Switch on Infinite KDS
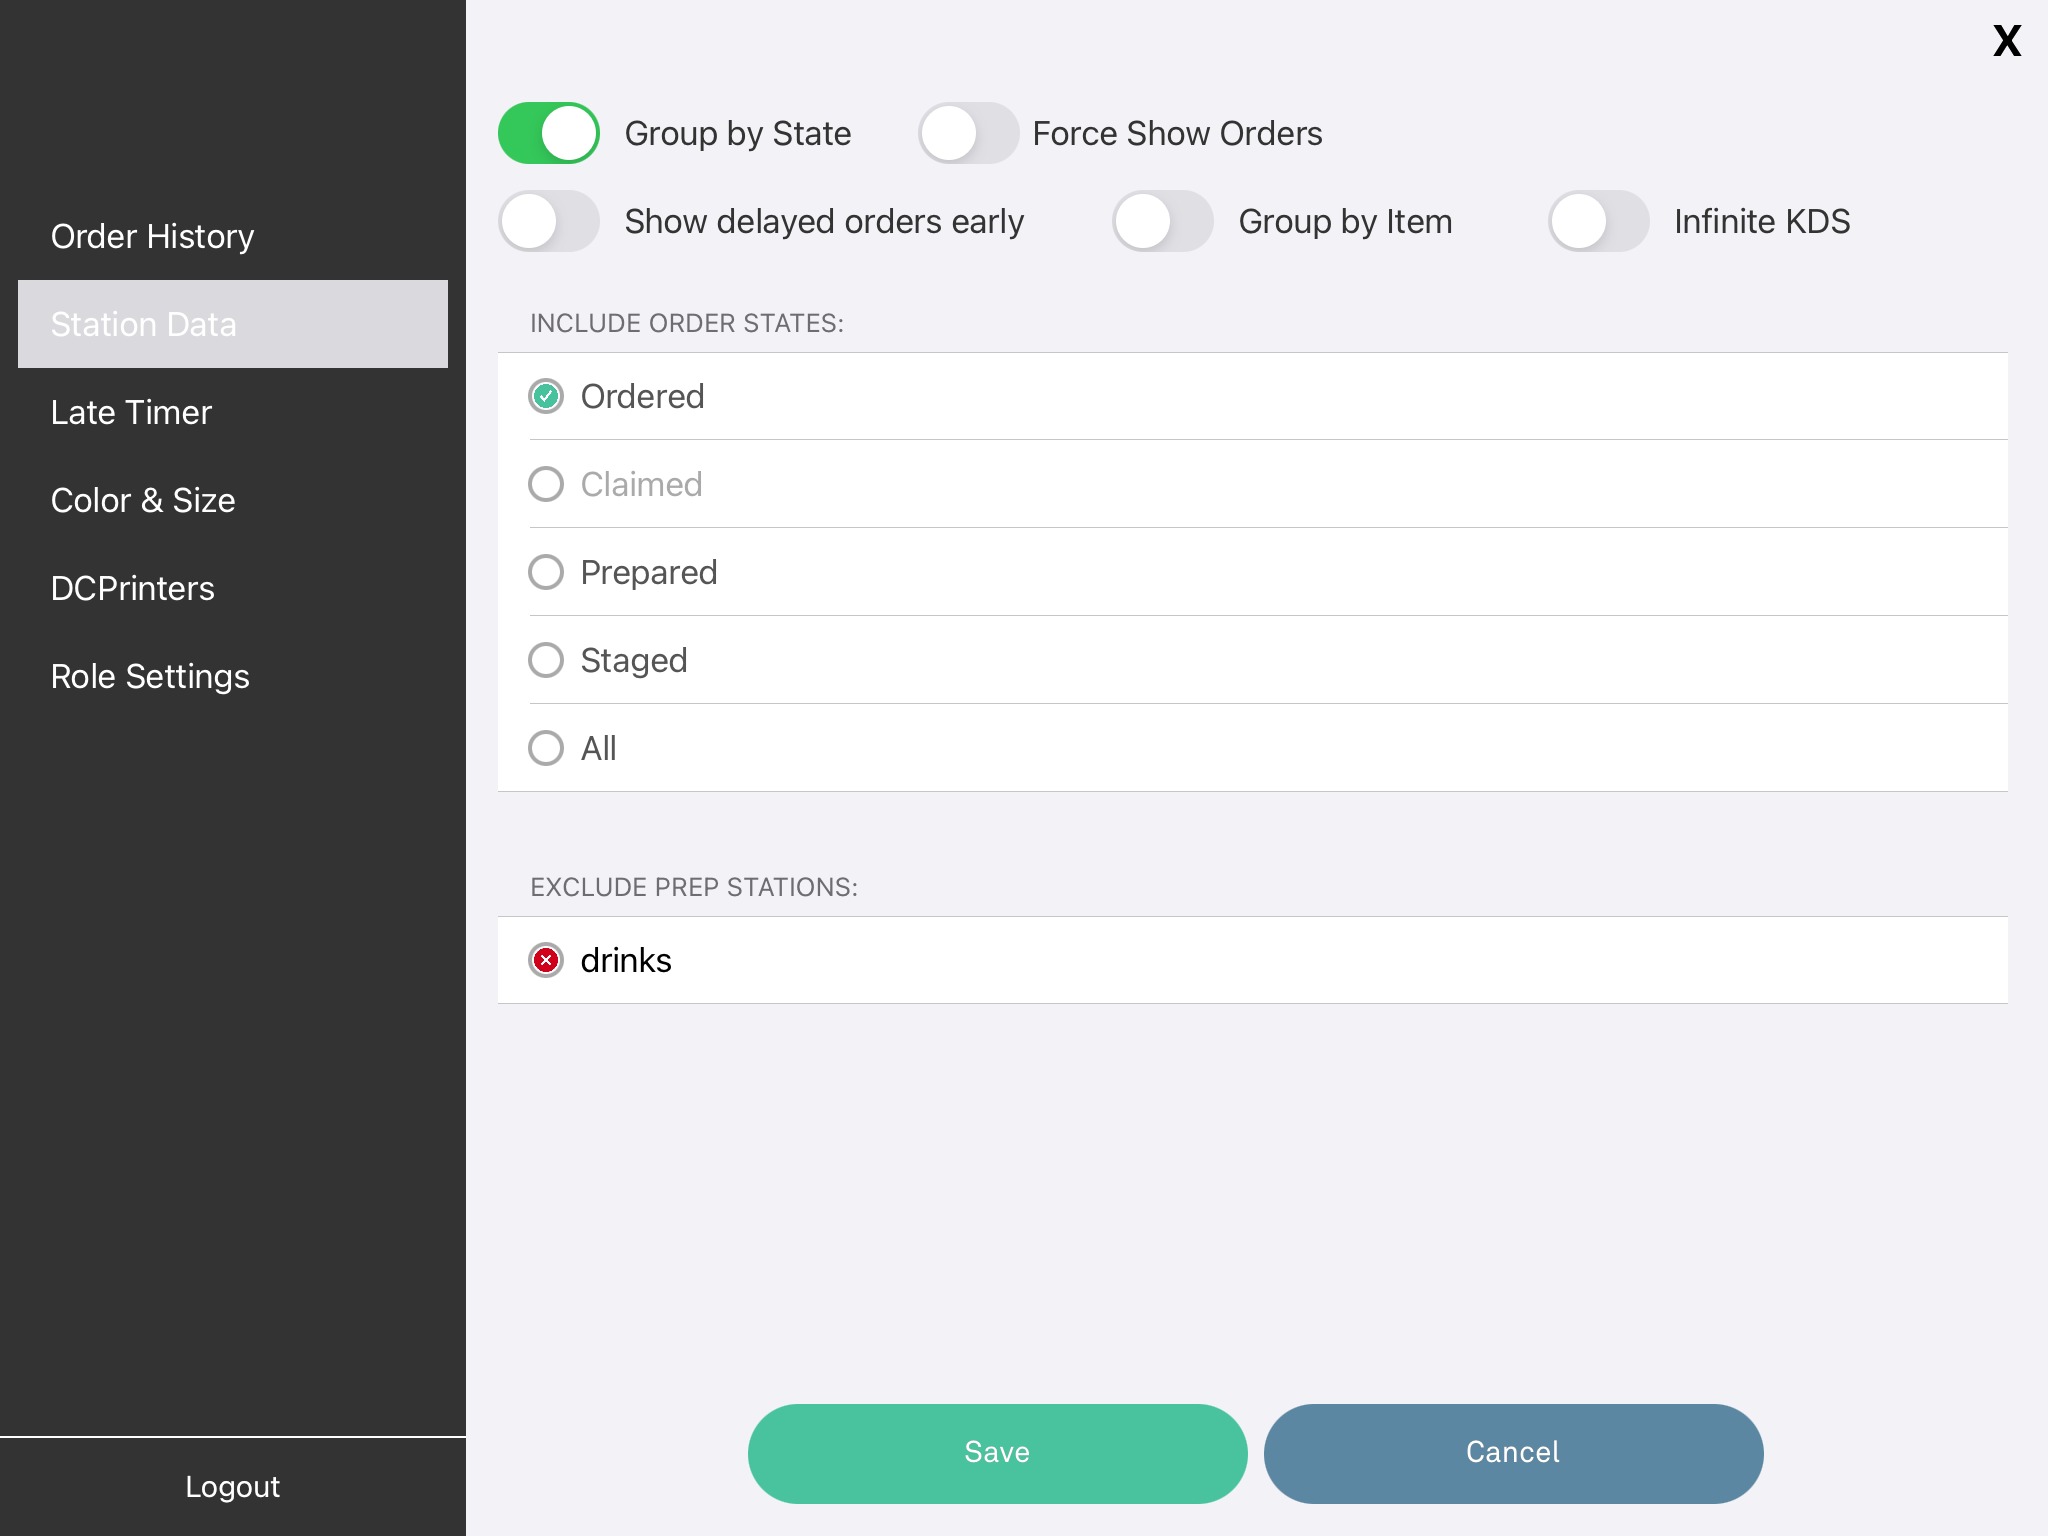The height and width of the screenshot is (1536, 2048). point(1599,221)
